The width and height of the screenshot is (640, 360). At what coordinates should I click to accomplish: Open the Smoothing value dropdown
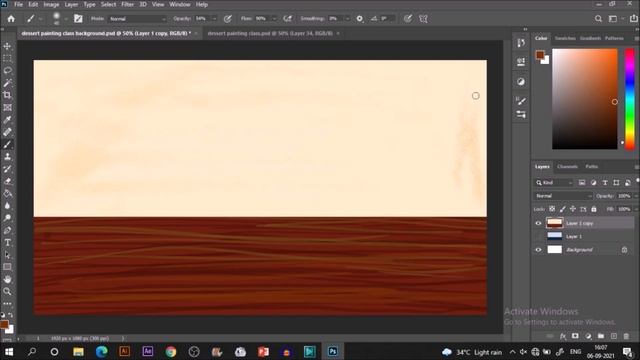[348, 19]
